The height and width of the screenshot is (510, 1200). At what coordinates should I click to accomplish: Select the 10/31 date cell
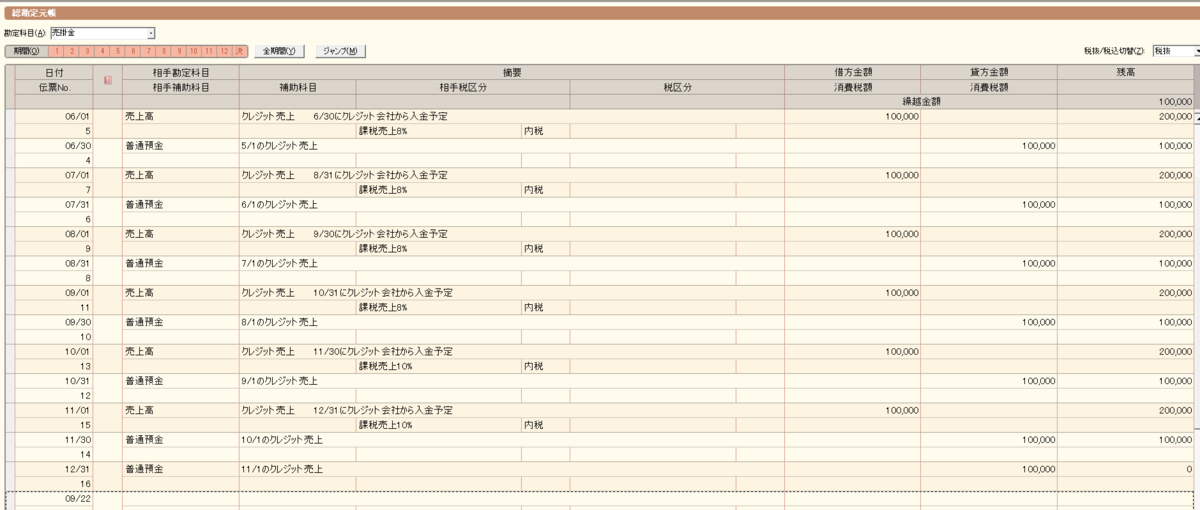point(54,381)
